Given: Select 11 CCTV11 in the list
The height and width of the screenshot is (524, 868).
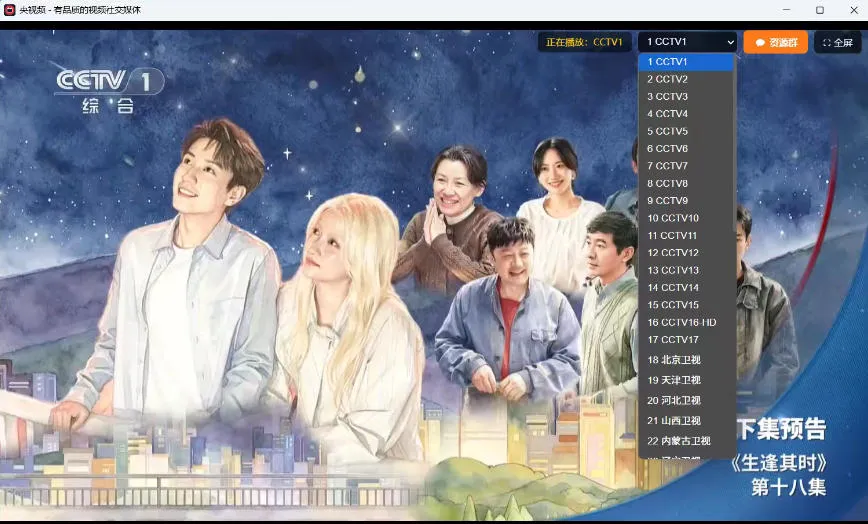Looking at the screenshot, I should [686, 235].
